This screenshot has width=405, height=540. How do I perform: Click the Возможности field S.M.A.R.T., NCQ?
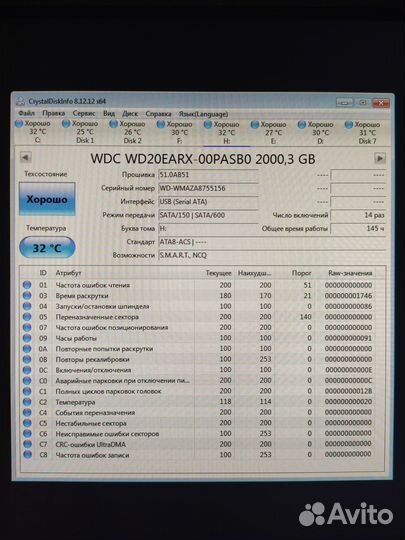pos(272,255)
